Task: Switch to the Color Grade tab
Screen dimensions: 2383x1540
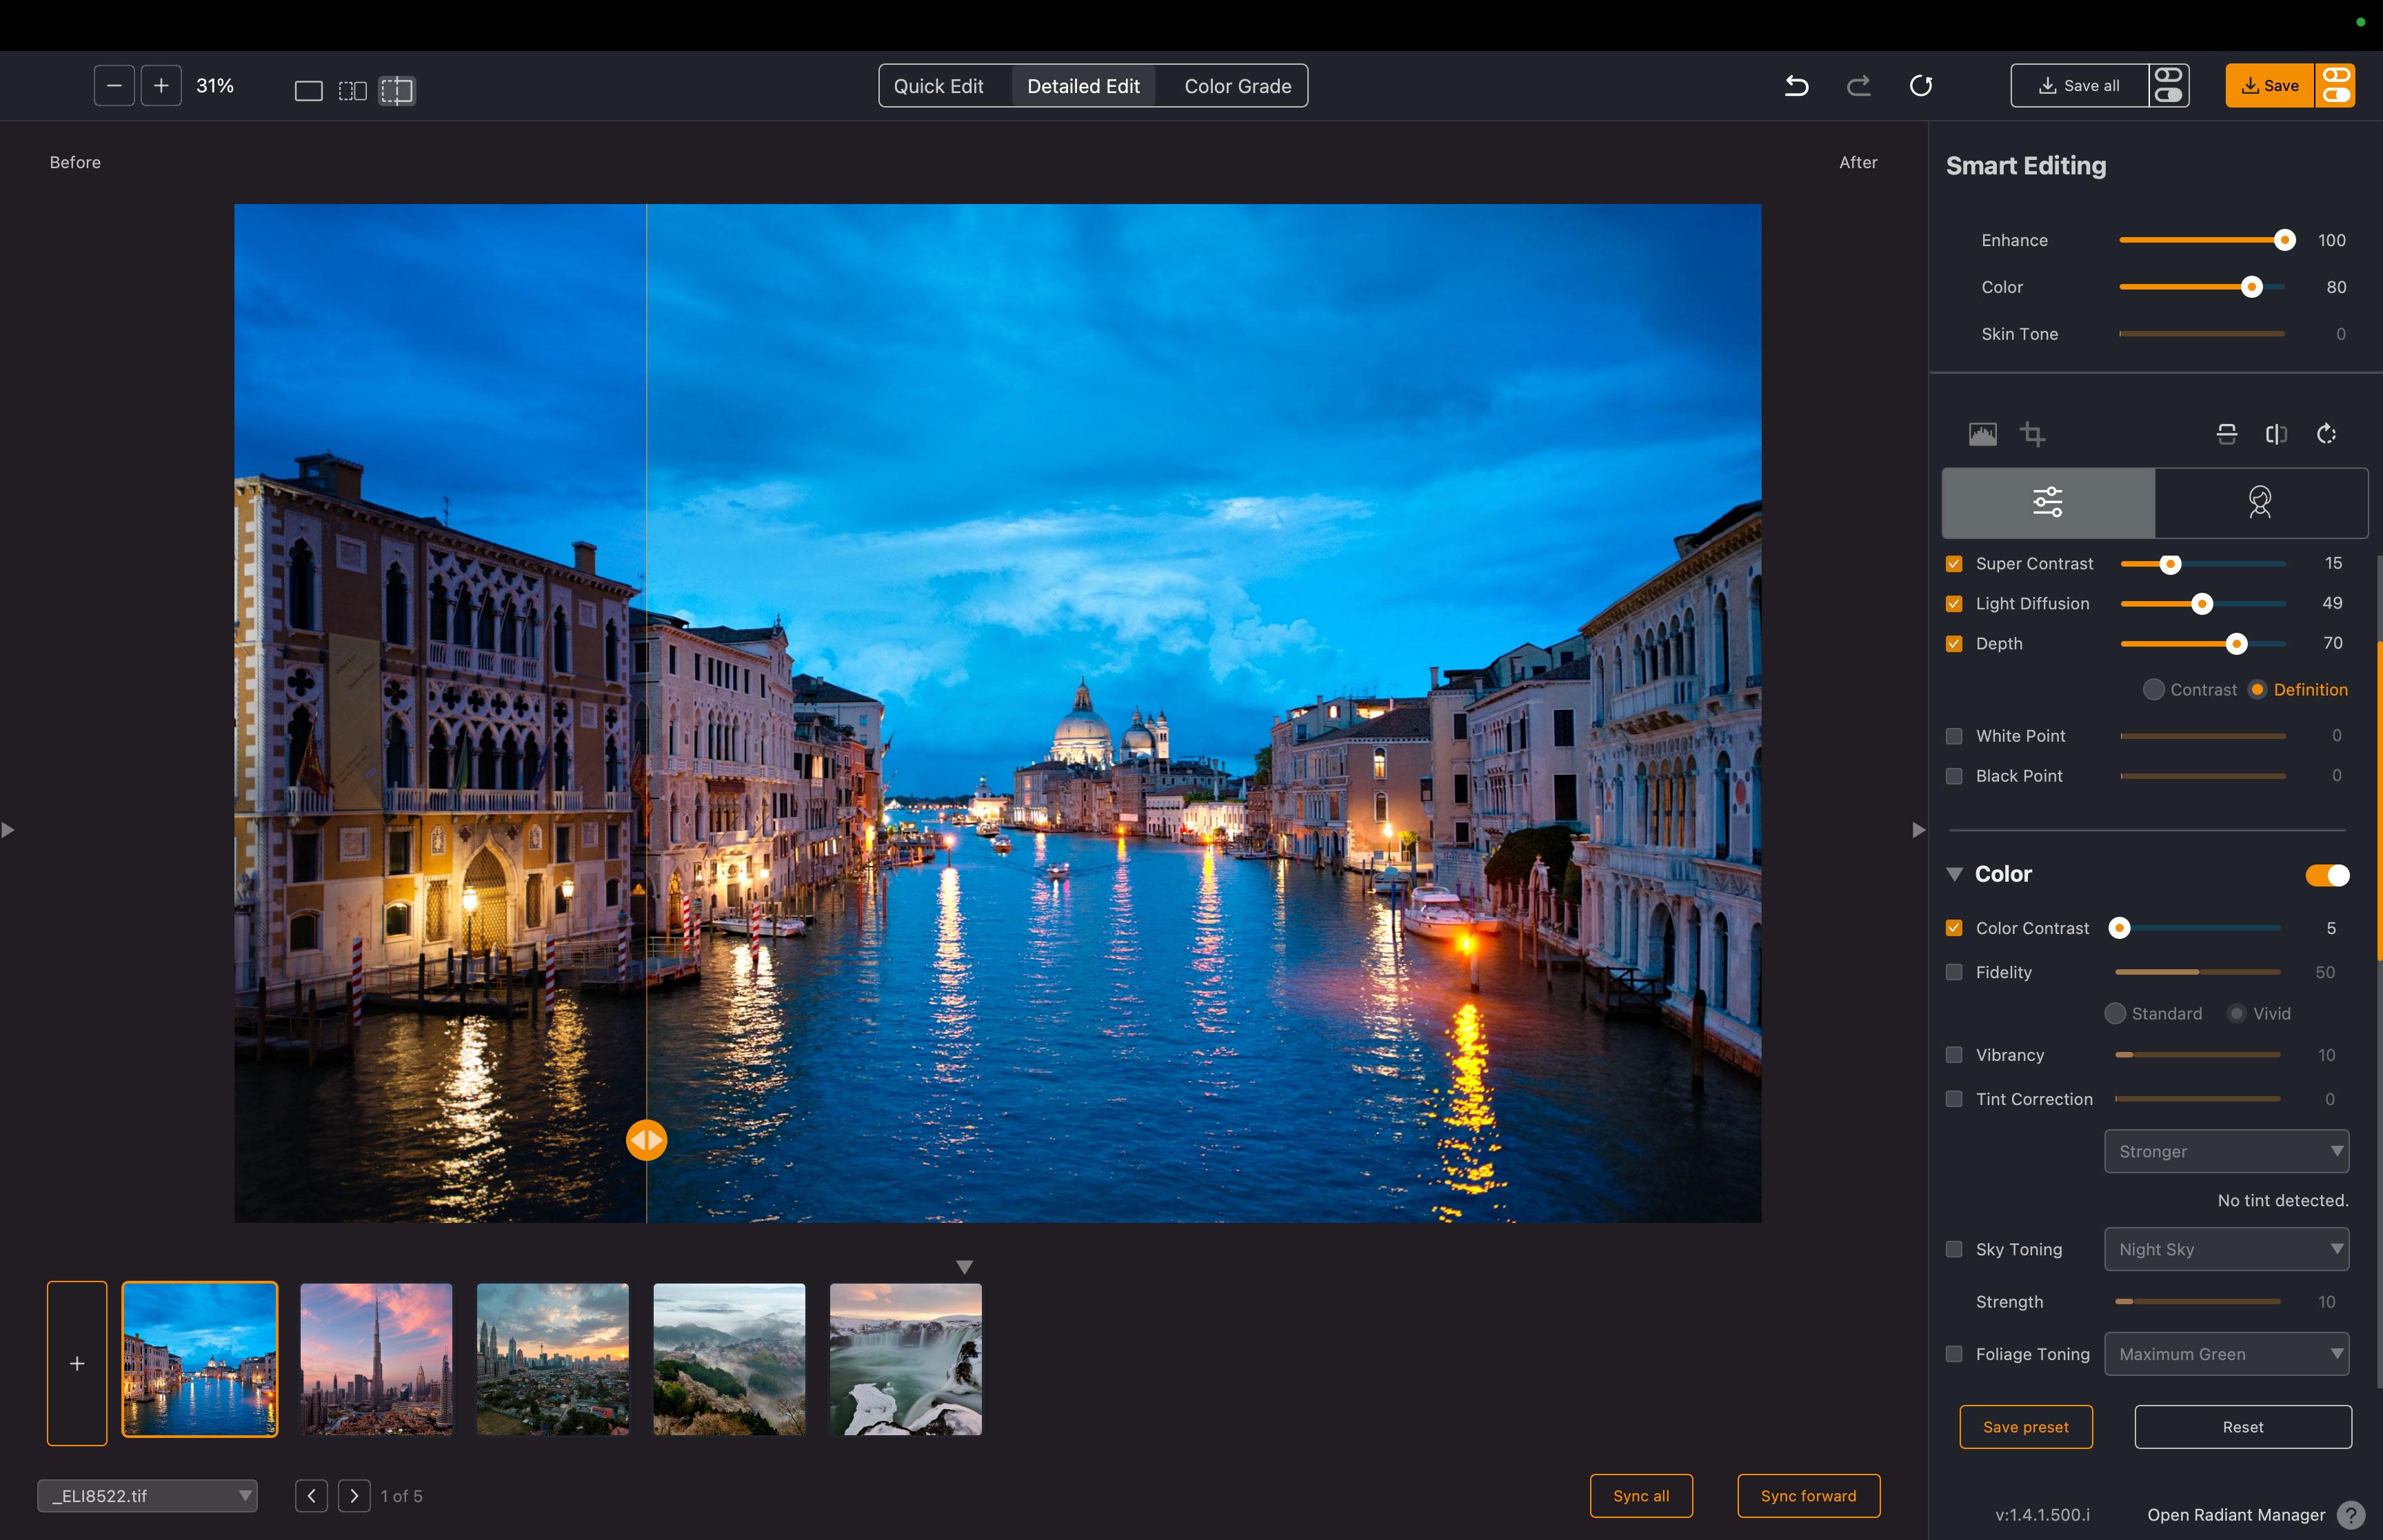Action: tap(1237, 86)
